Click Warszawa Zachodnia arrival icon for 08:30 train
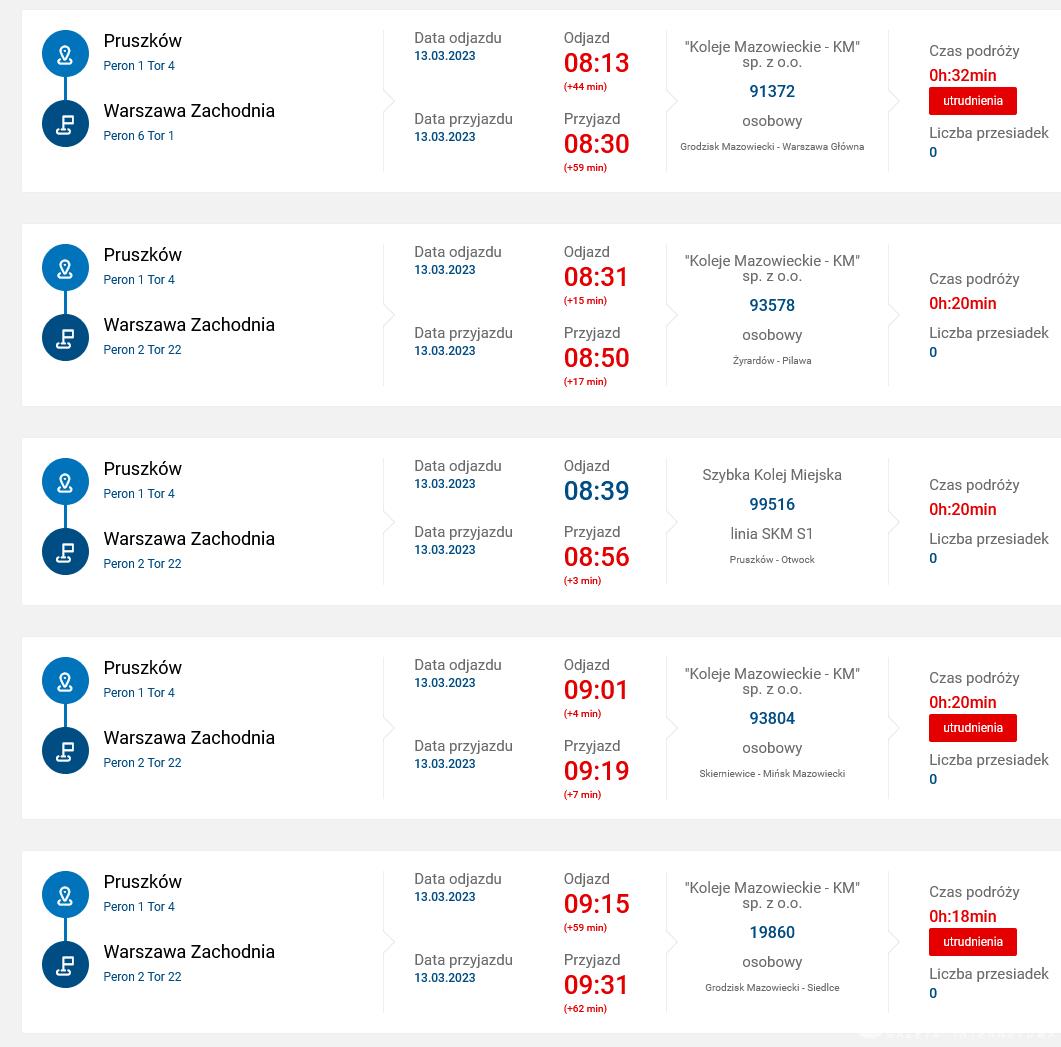The height and width of the screenshot is (1047, 1061). click(65, 124)
